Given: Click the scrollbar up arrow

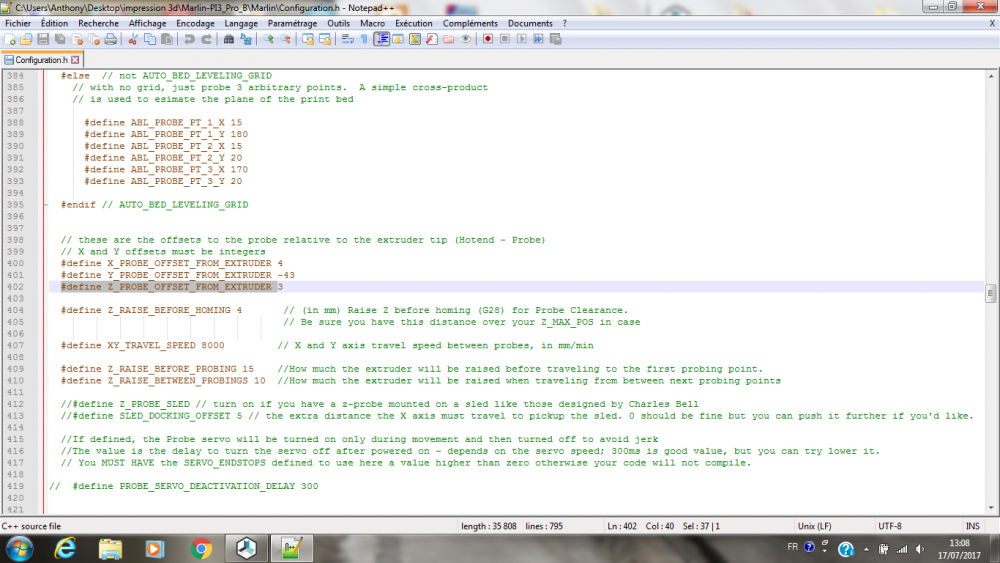Looking at the screenshot, I should pos(990,76).
